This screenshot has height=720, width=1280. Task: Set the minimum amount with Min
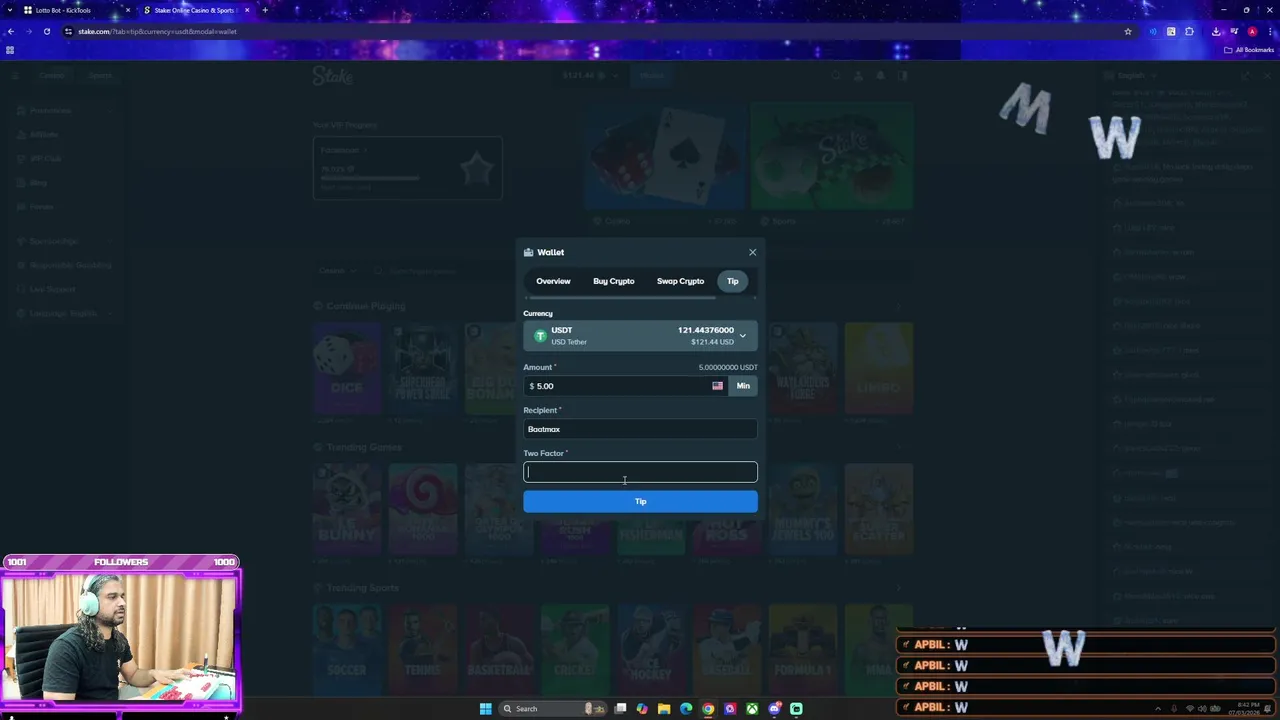tap(743, 386)
